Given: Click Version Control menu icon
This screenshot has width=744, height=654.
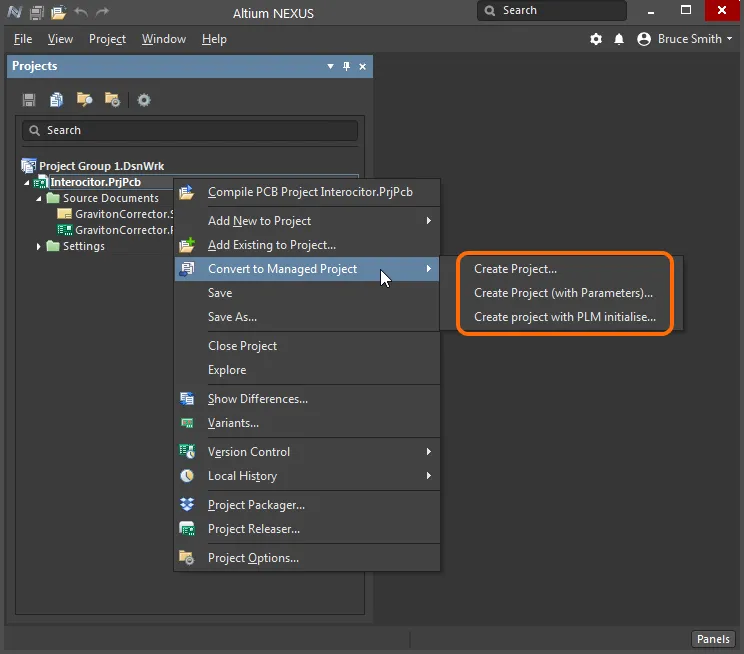Looking at the screenshot, I should [187, 451].
